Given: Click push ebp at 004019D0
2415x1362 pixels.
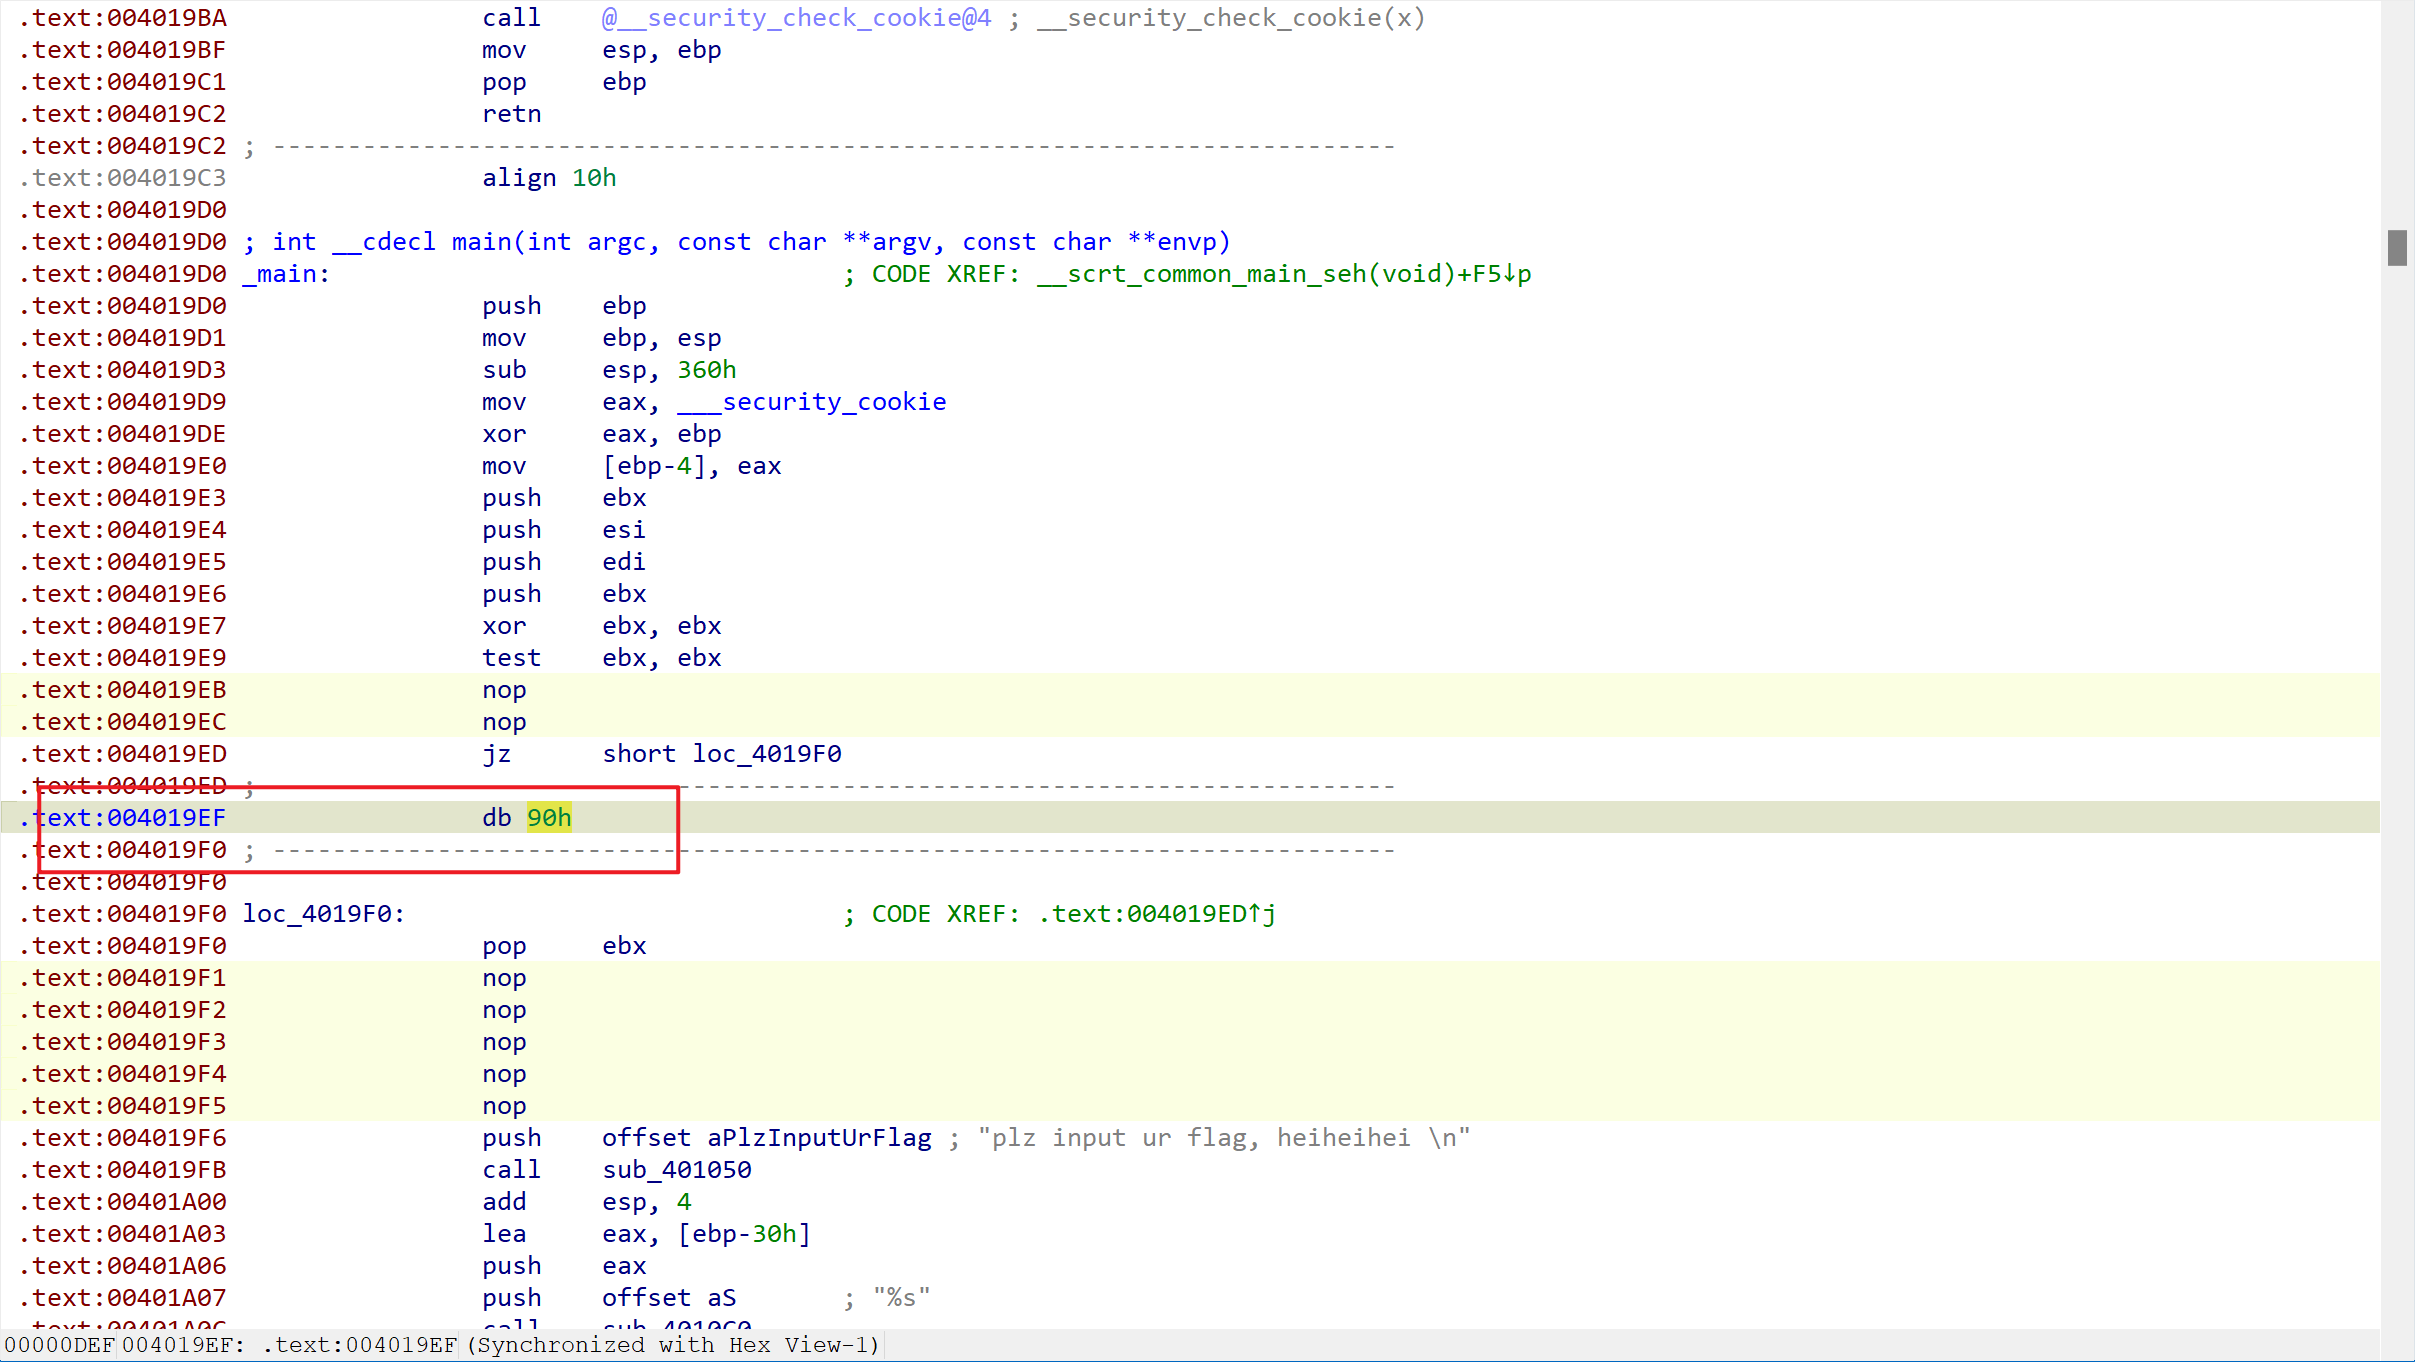Looking at the screenshot, I should click(x=564, y=306).
